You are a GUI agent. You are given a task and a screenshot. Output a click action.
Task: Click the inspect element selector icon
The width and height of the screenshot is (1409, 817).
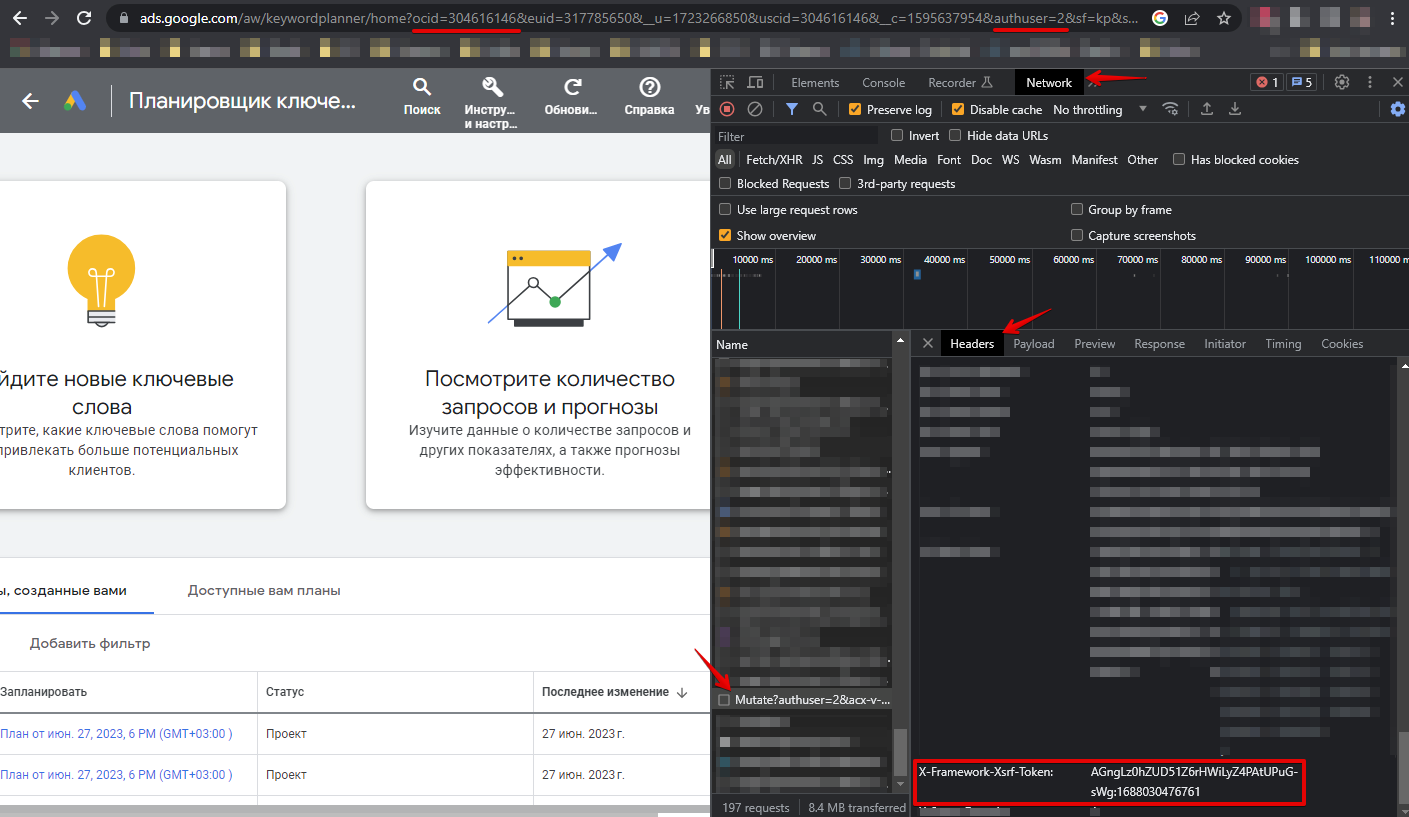727,83
